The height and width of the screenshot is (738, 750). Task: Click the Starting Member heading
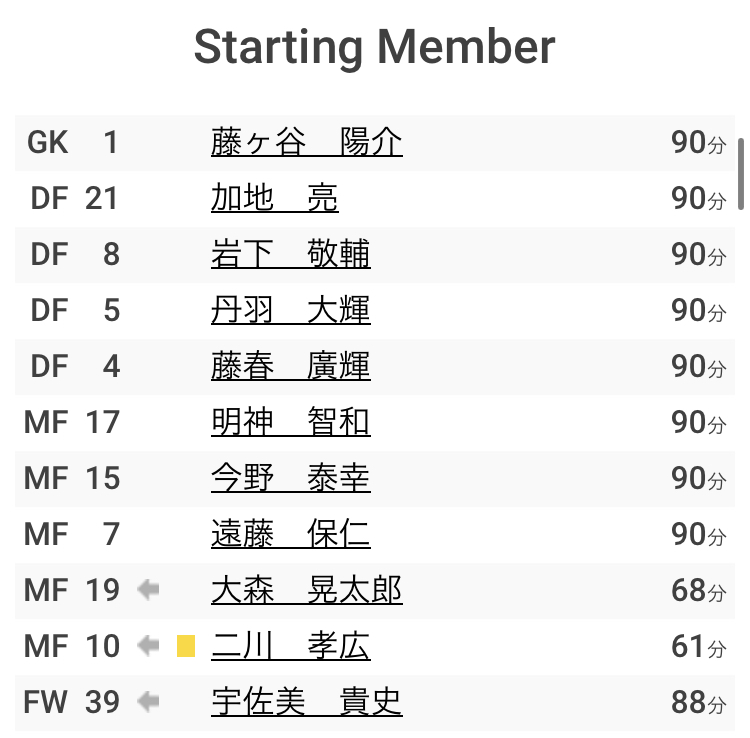(375, 47)
